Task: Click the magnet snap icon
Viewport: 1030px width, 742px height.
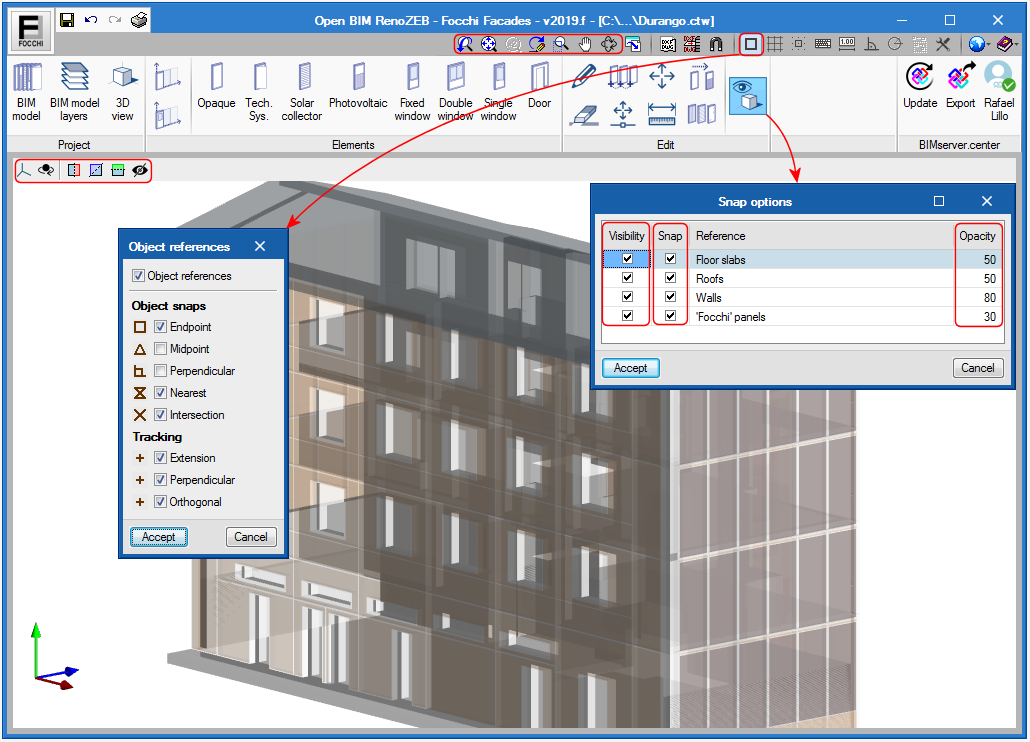Action: click(716, 44)
